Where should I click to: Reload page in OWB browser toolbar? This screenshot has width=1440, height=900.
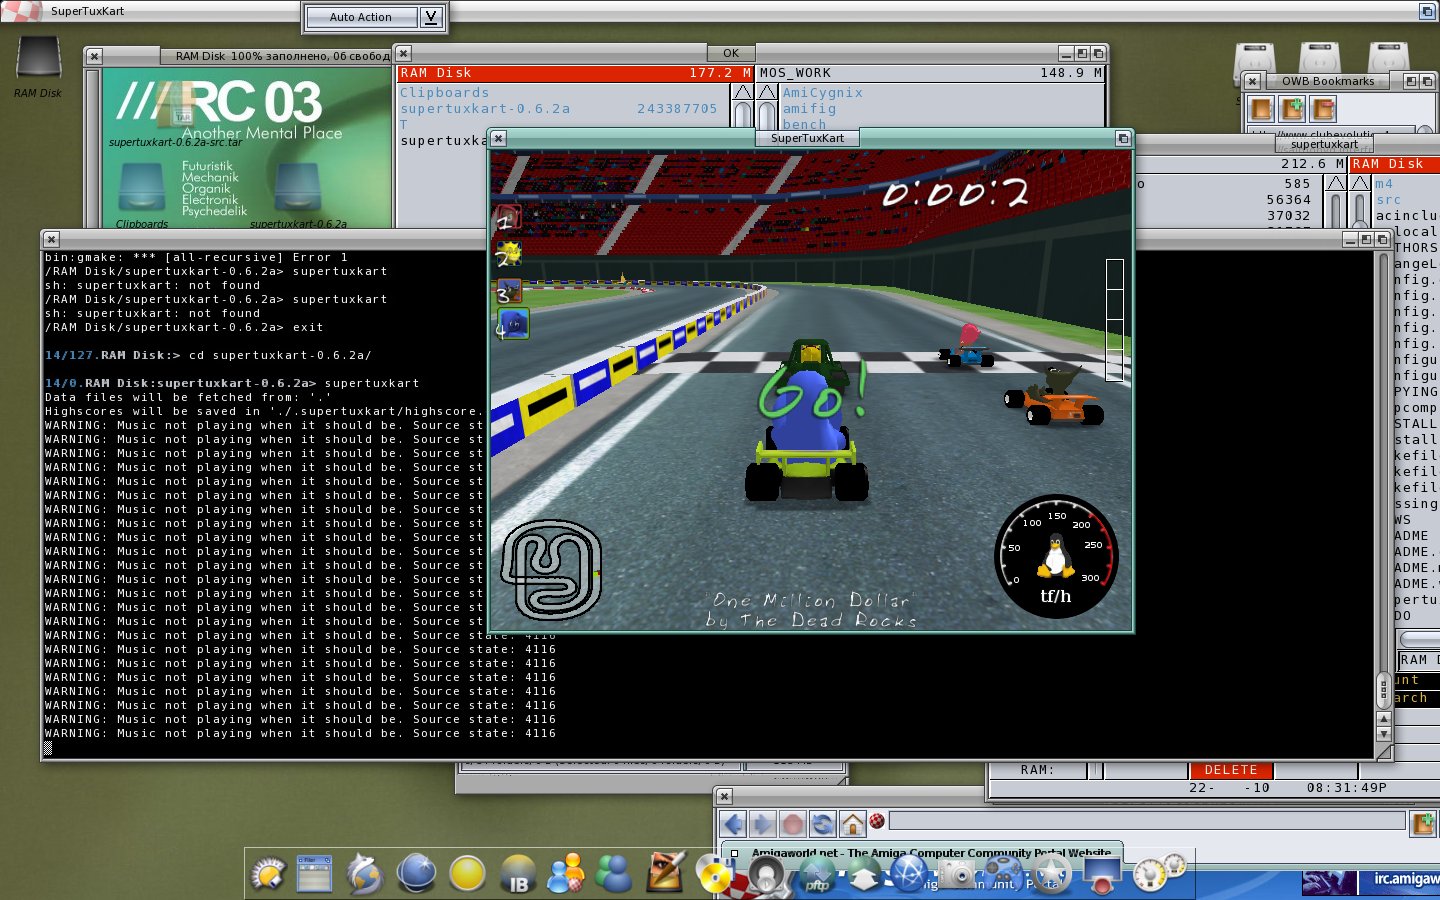(822, 824)
